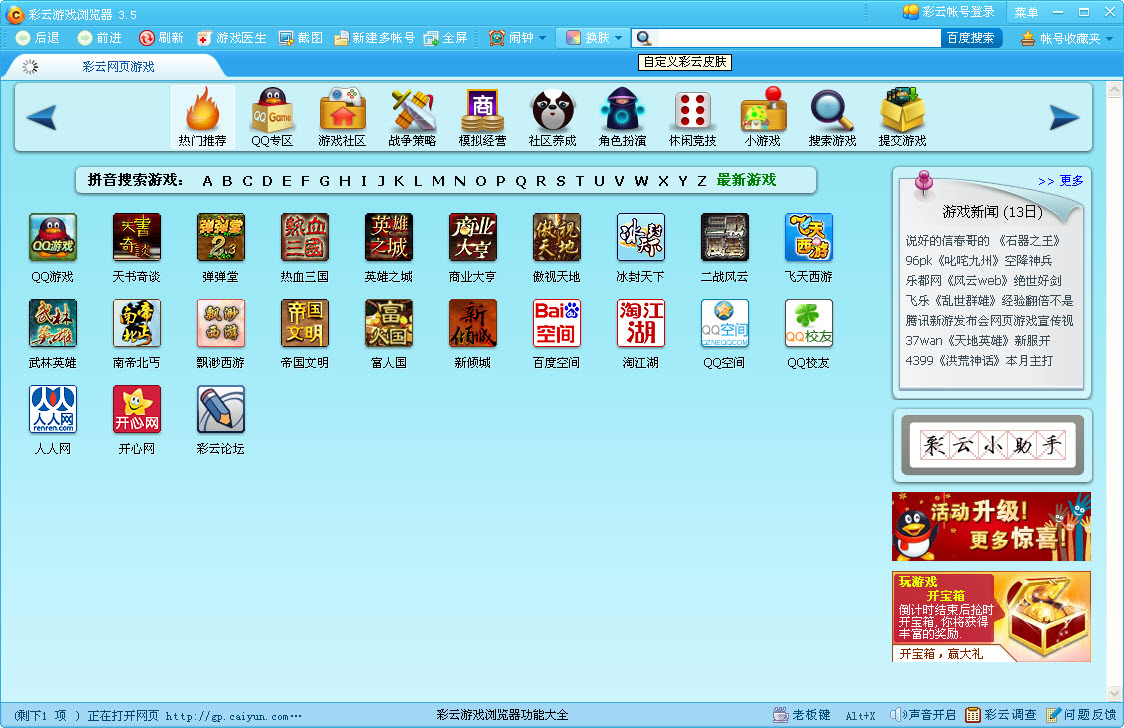Filter games by pinyin letter Q
This screenshot has width=1124, height=728.
pyautogui.click(x=521, y=181)
